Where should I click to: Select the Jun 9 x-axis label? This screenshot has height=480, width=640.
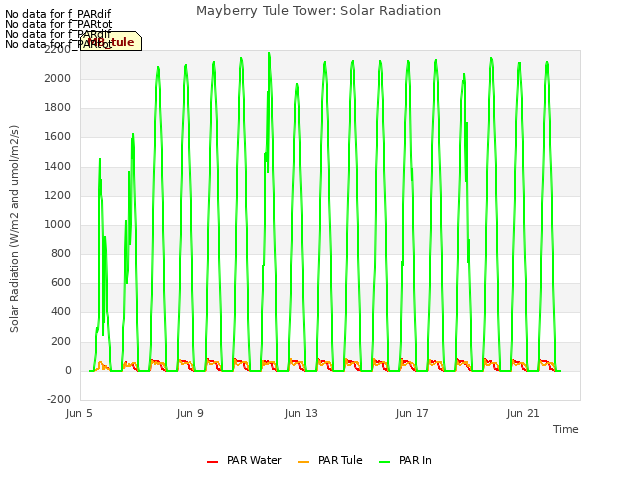pyautogui.click(x=190, y=413)
